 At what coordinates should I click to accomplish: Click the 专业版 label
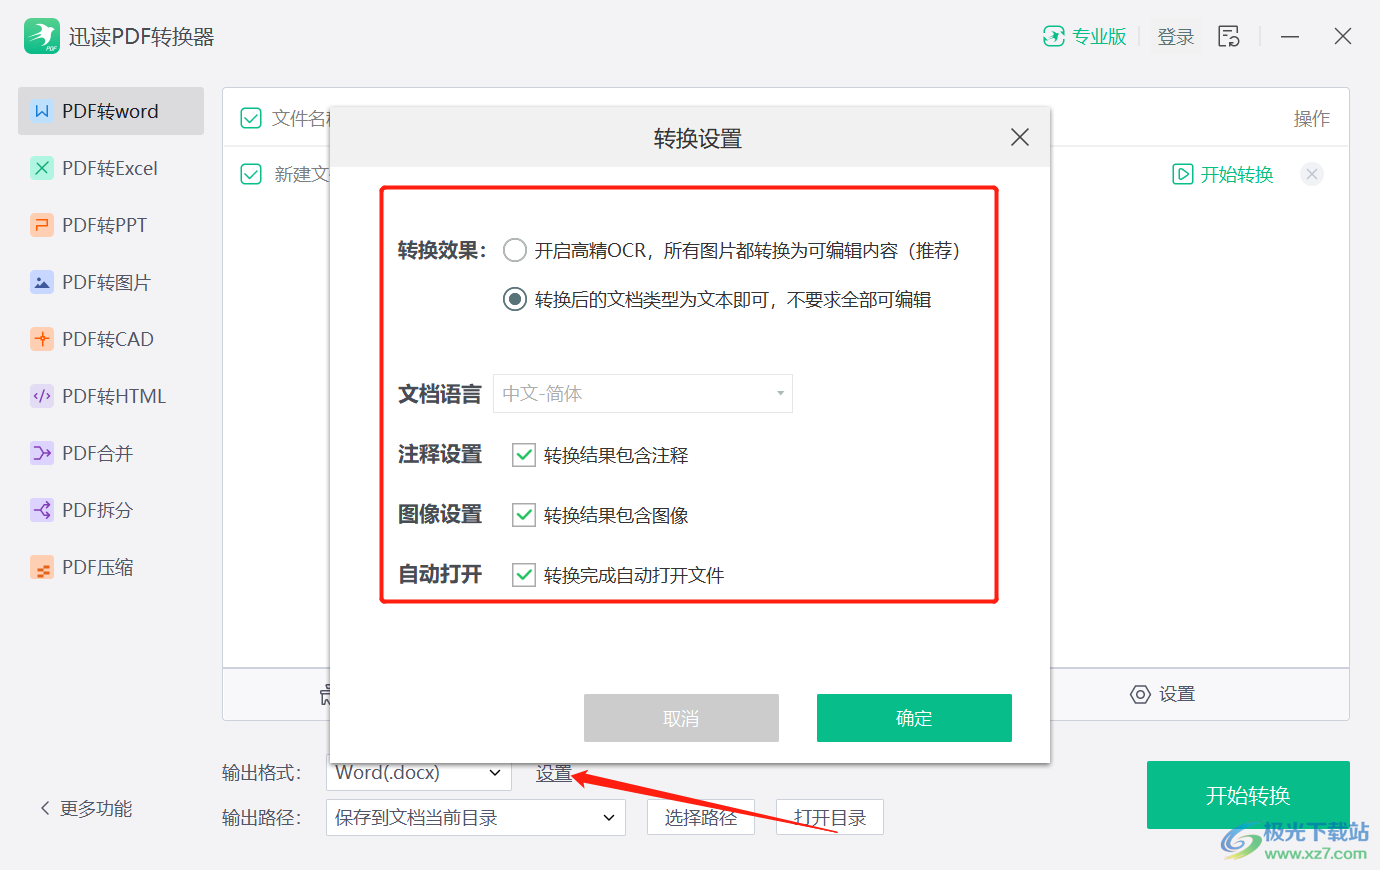[x=1099, y=37]
